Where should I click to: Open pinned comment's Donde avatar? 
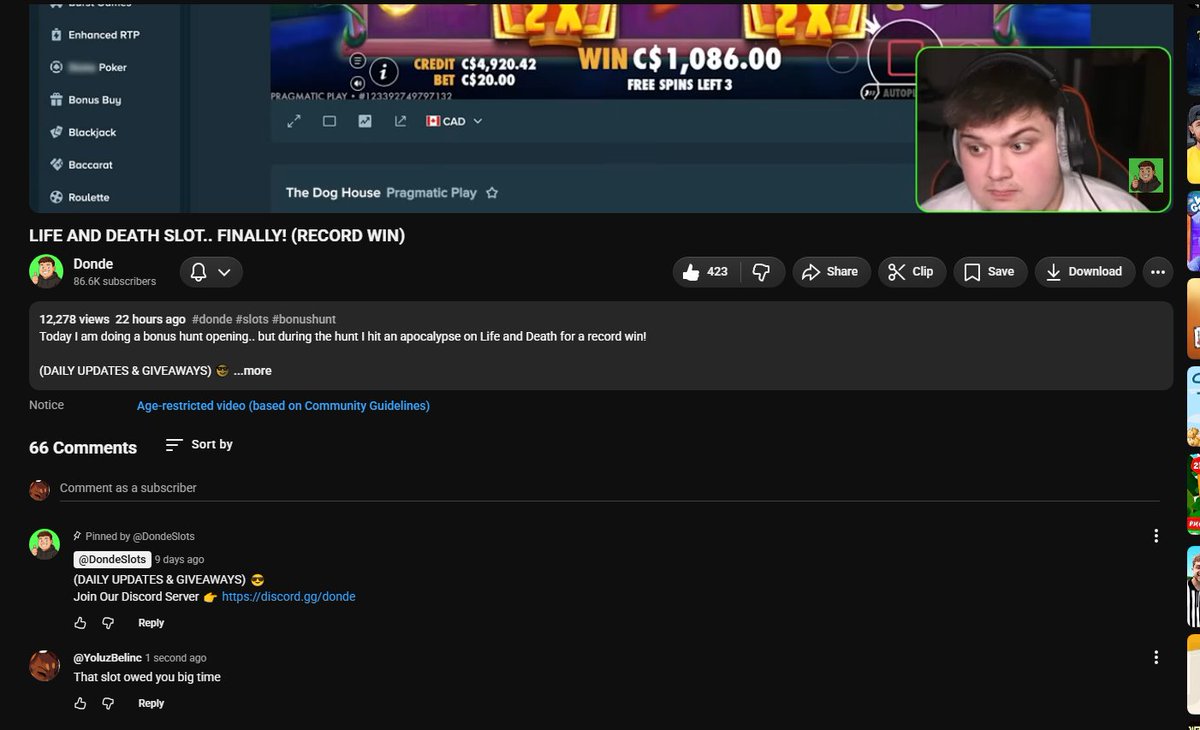pyautogui.click(x=45, y=544)
